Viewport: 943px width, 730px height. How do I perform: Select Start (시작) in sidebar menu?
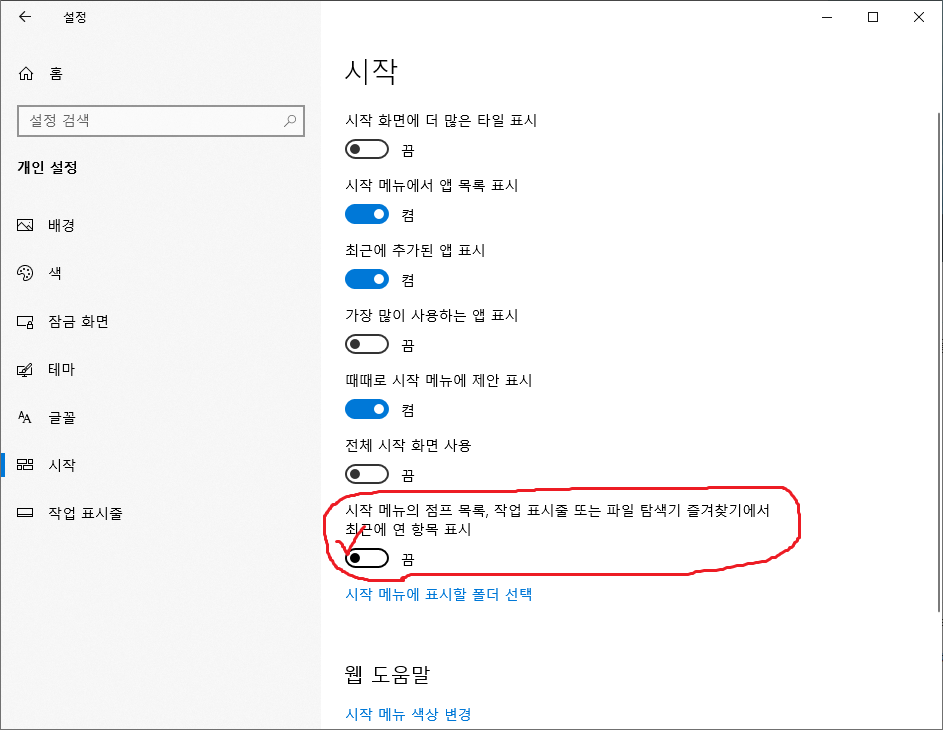[62, 465]
